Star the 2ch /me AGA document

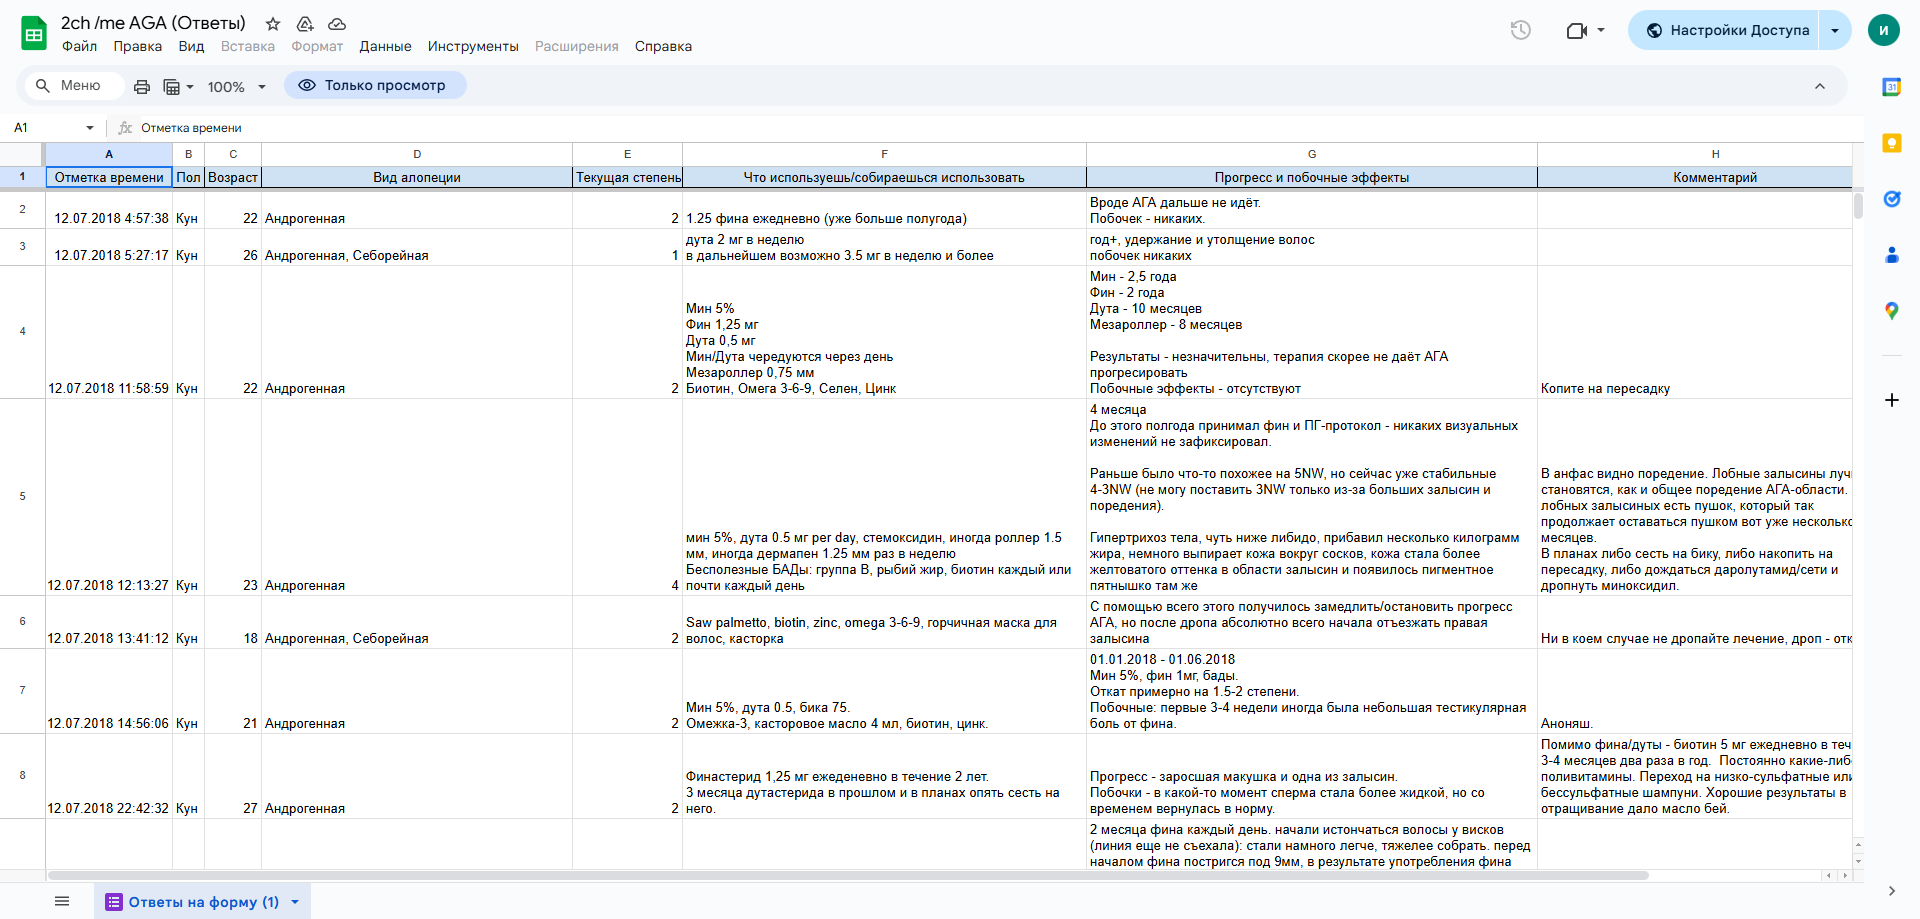(x=273, y=24)
